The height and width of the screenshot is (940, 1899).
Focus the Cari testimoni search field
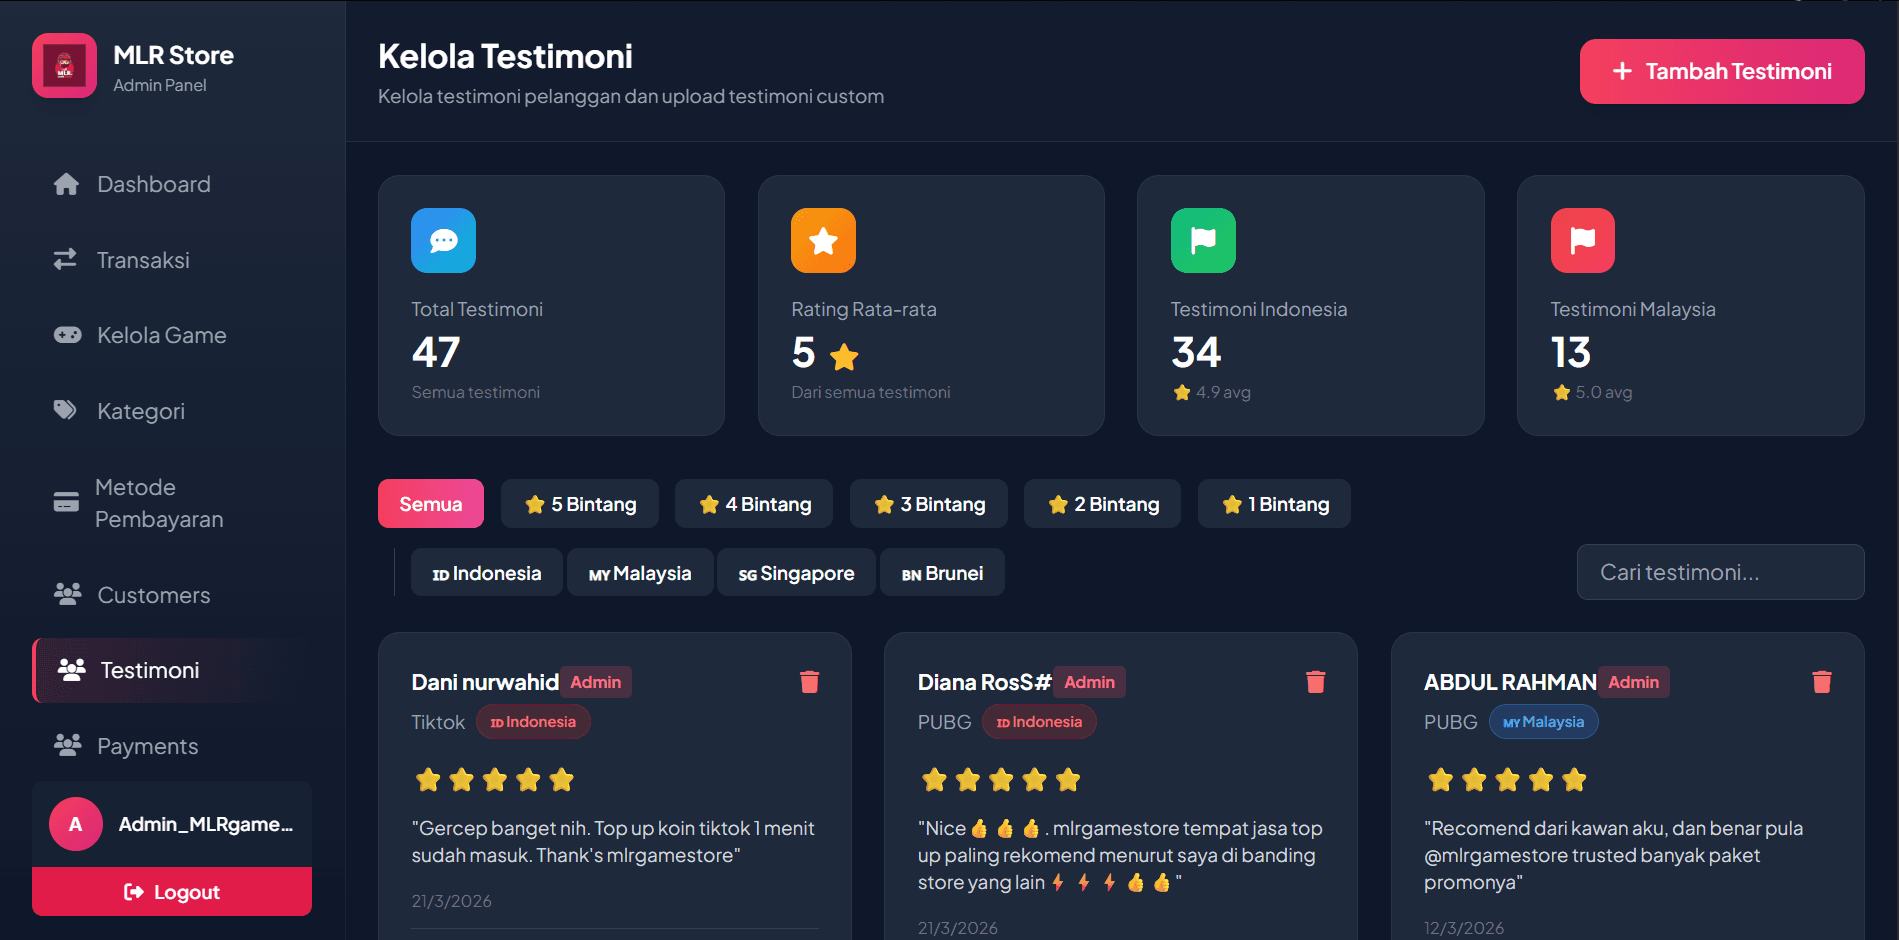pos(1720,572)
